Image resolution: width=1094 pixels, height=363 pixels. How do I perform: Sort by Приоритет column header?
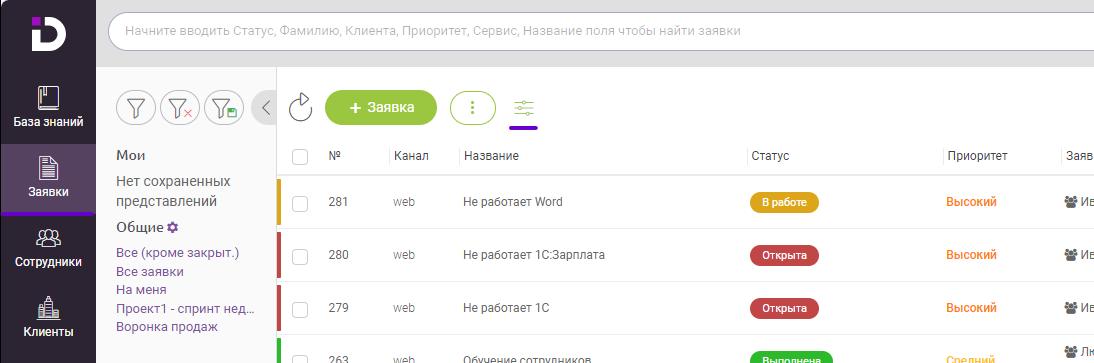[977, 156]
